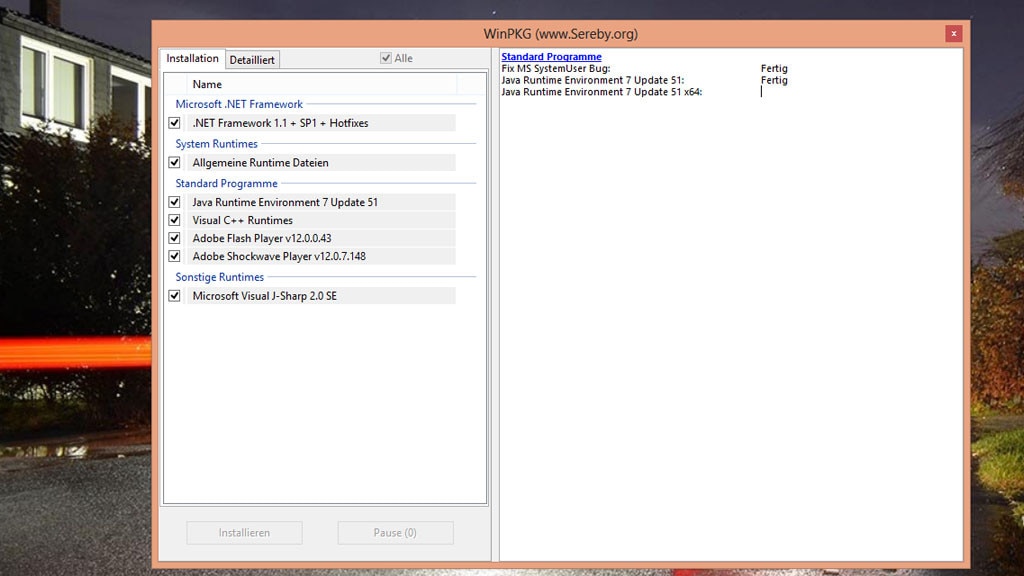Select the Allgemeine Runtime Dateien row
Image resolution: width=1024 pixels, height=576 pixels.
pos(321,163)
